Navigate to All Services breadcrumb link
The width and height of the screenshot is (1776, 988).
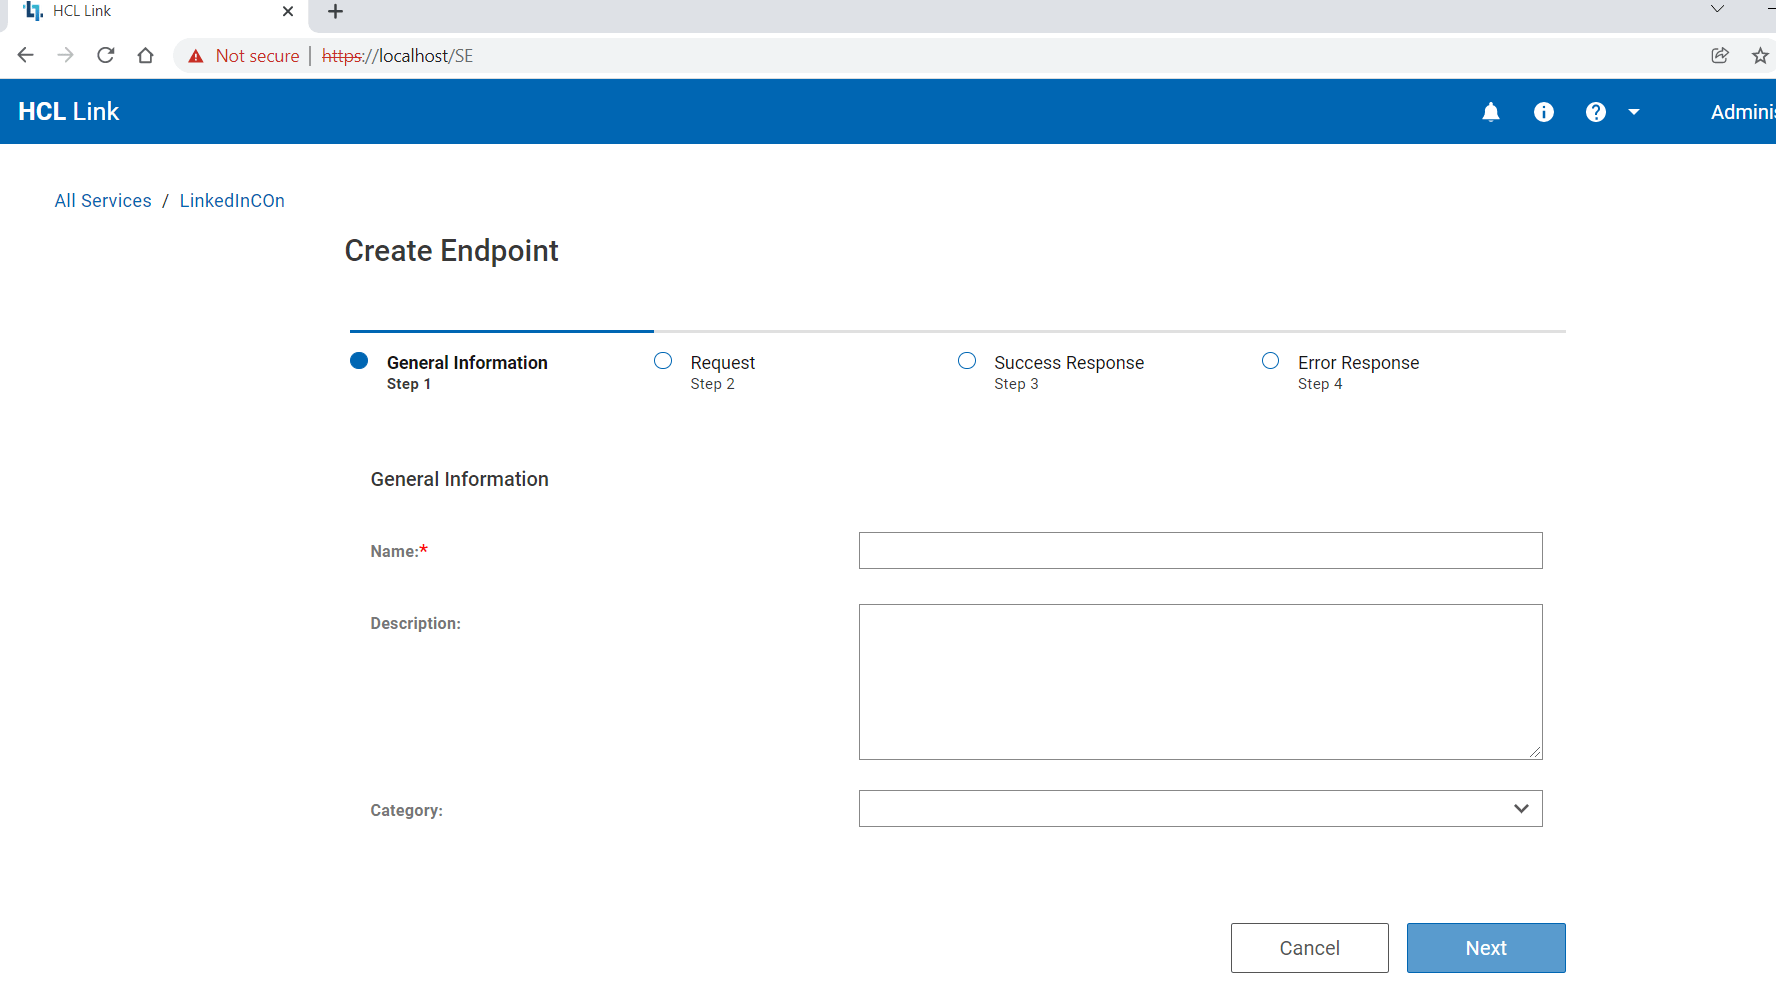102,200
